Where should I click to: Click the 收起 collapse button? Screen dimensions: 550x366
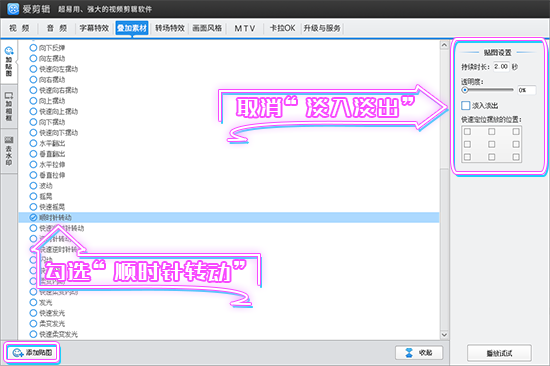(x=419, y=353)
